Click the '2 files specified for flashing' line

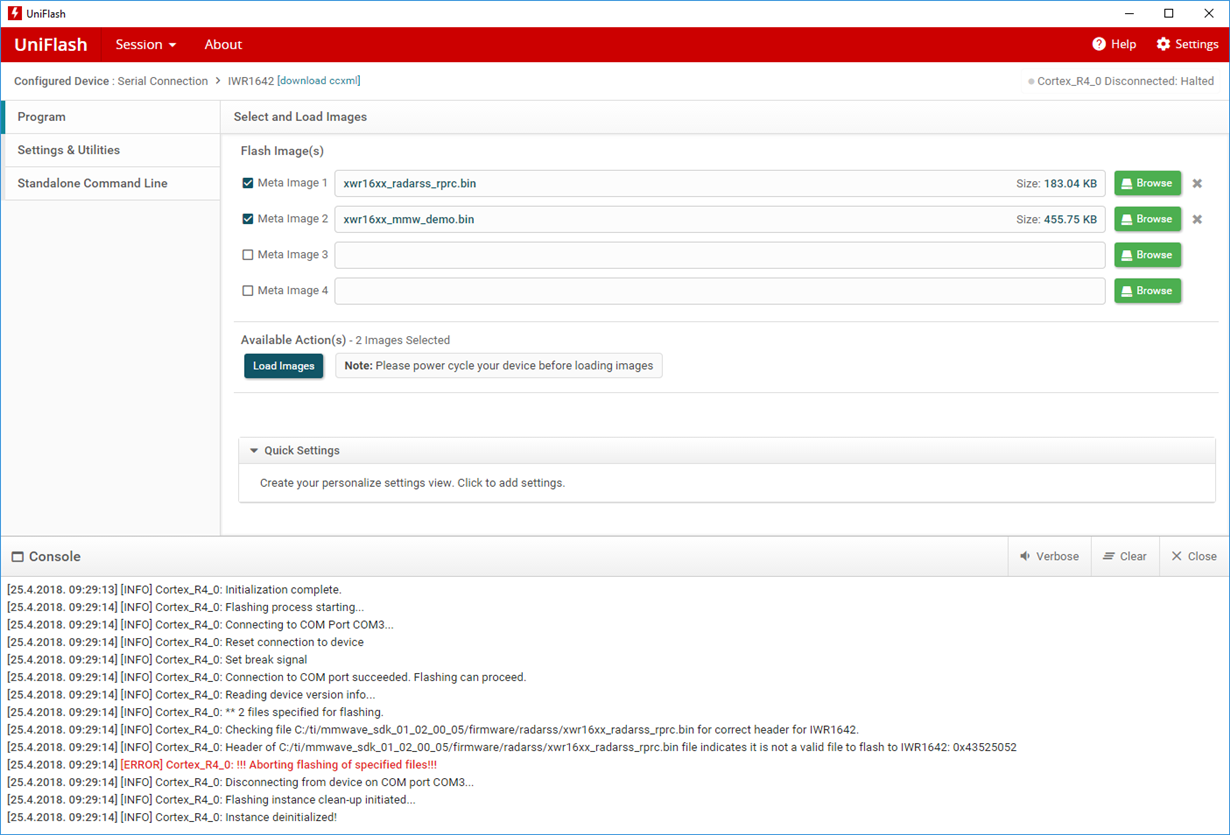(x=195, y=712)
